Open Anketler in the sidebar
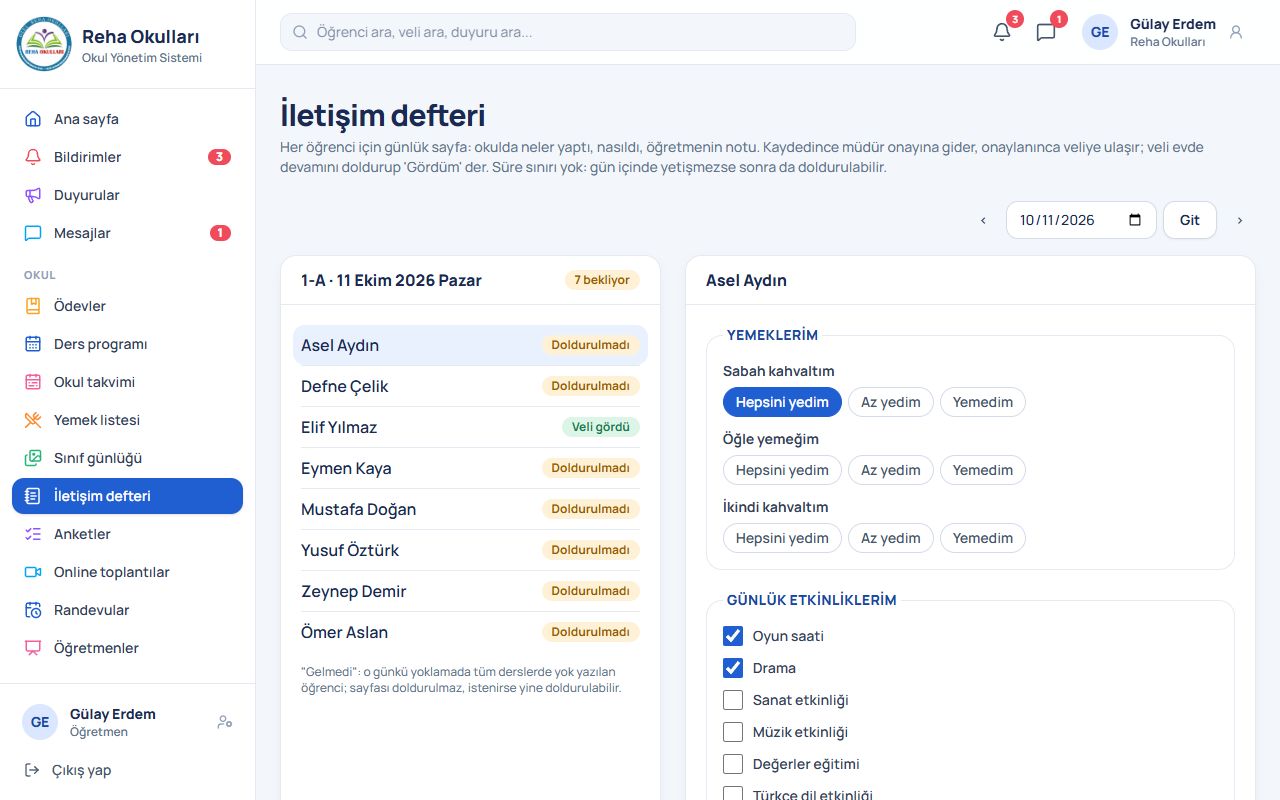The image size is (1280, 800). 127,534
